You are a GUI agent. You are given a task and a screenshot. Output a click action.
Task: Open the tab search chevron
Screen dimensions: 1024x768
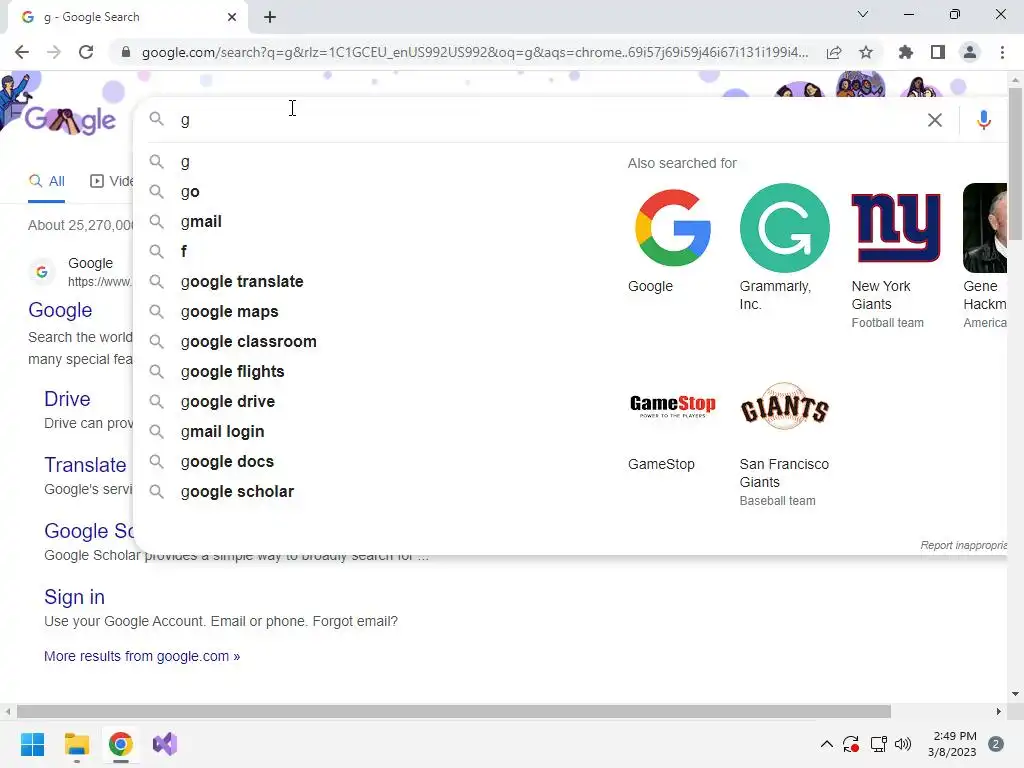pyautogui.click(x=863, y=14)
